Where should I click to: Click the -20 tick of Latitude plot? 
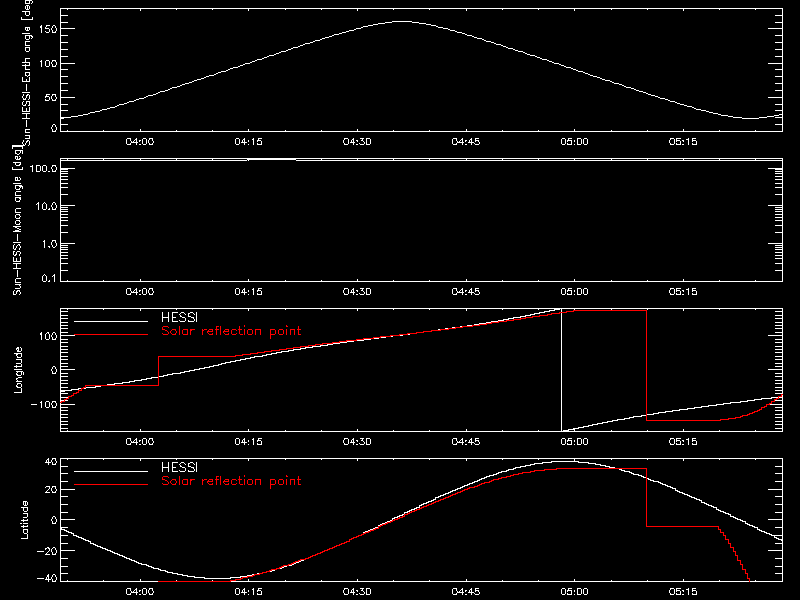click(x=47, y=551)
